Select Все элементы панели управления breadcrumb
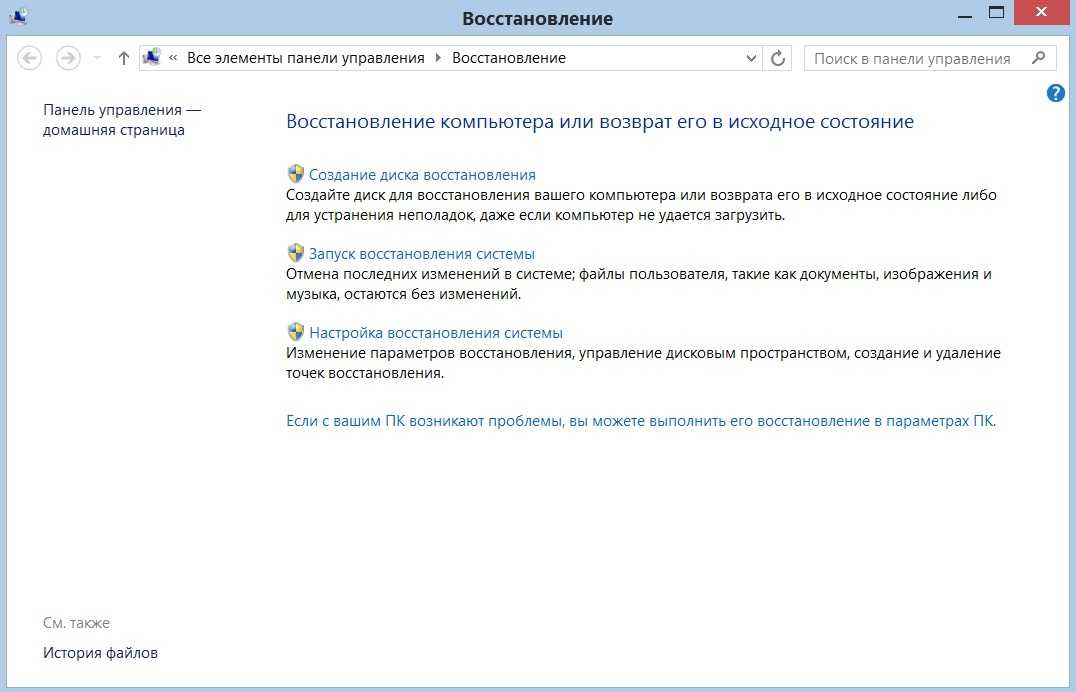The width and height of the screenshot is (1076, 692). pos(306,58)
